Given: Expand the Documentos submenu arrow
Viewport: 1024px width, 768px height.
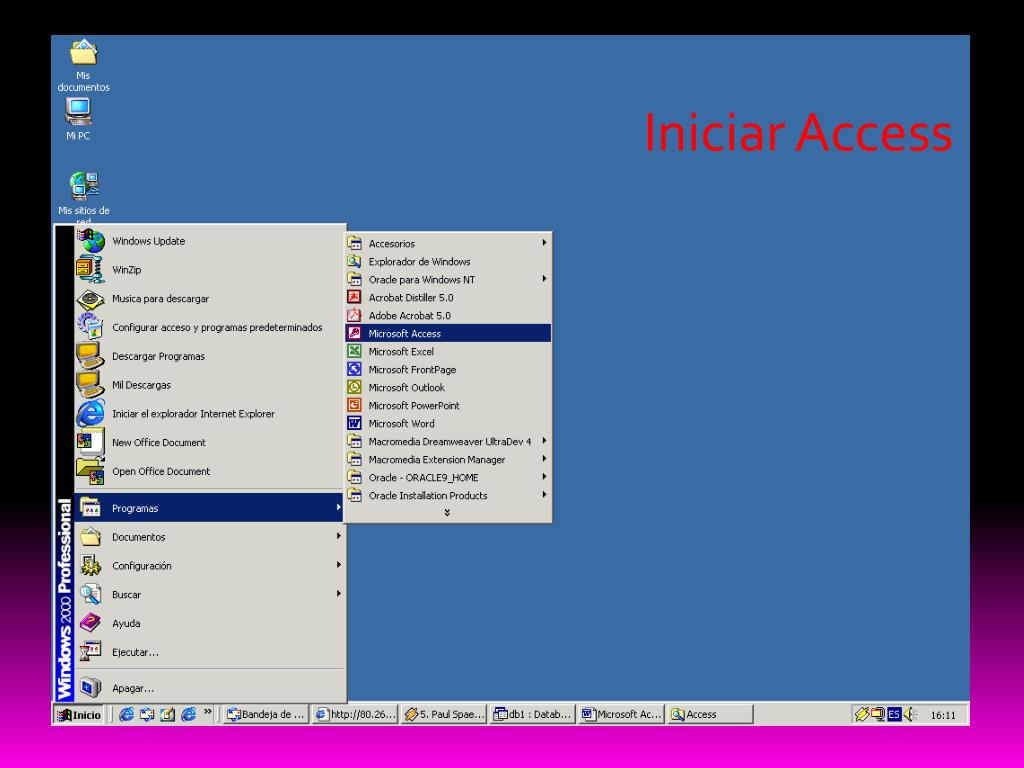Looking at the screenshot, I should (x=338, y=536).
